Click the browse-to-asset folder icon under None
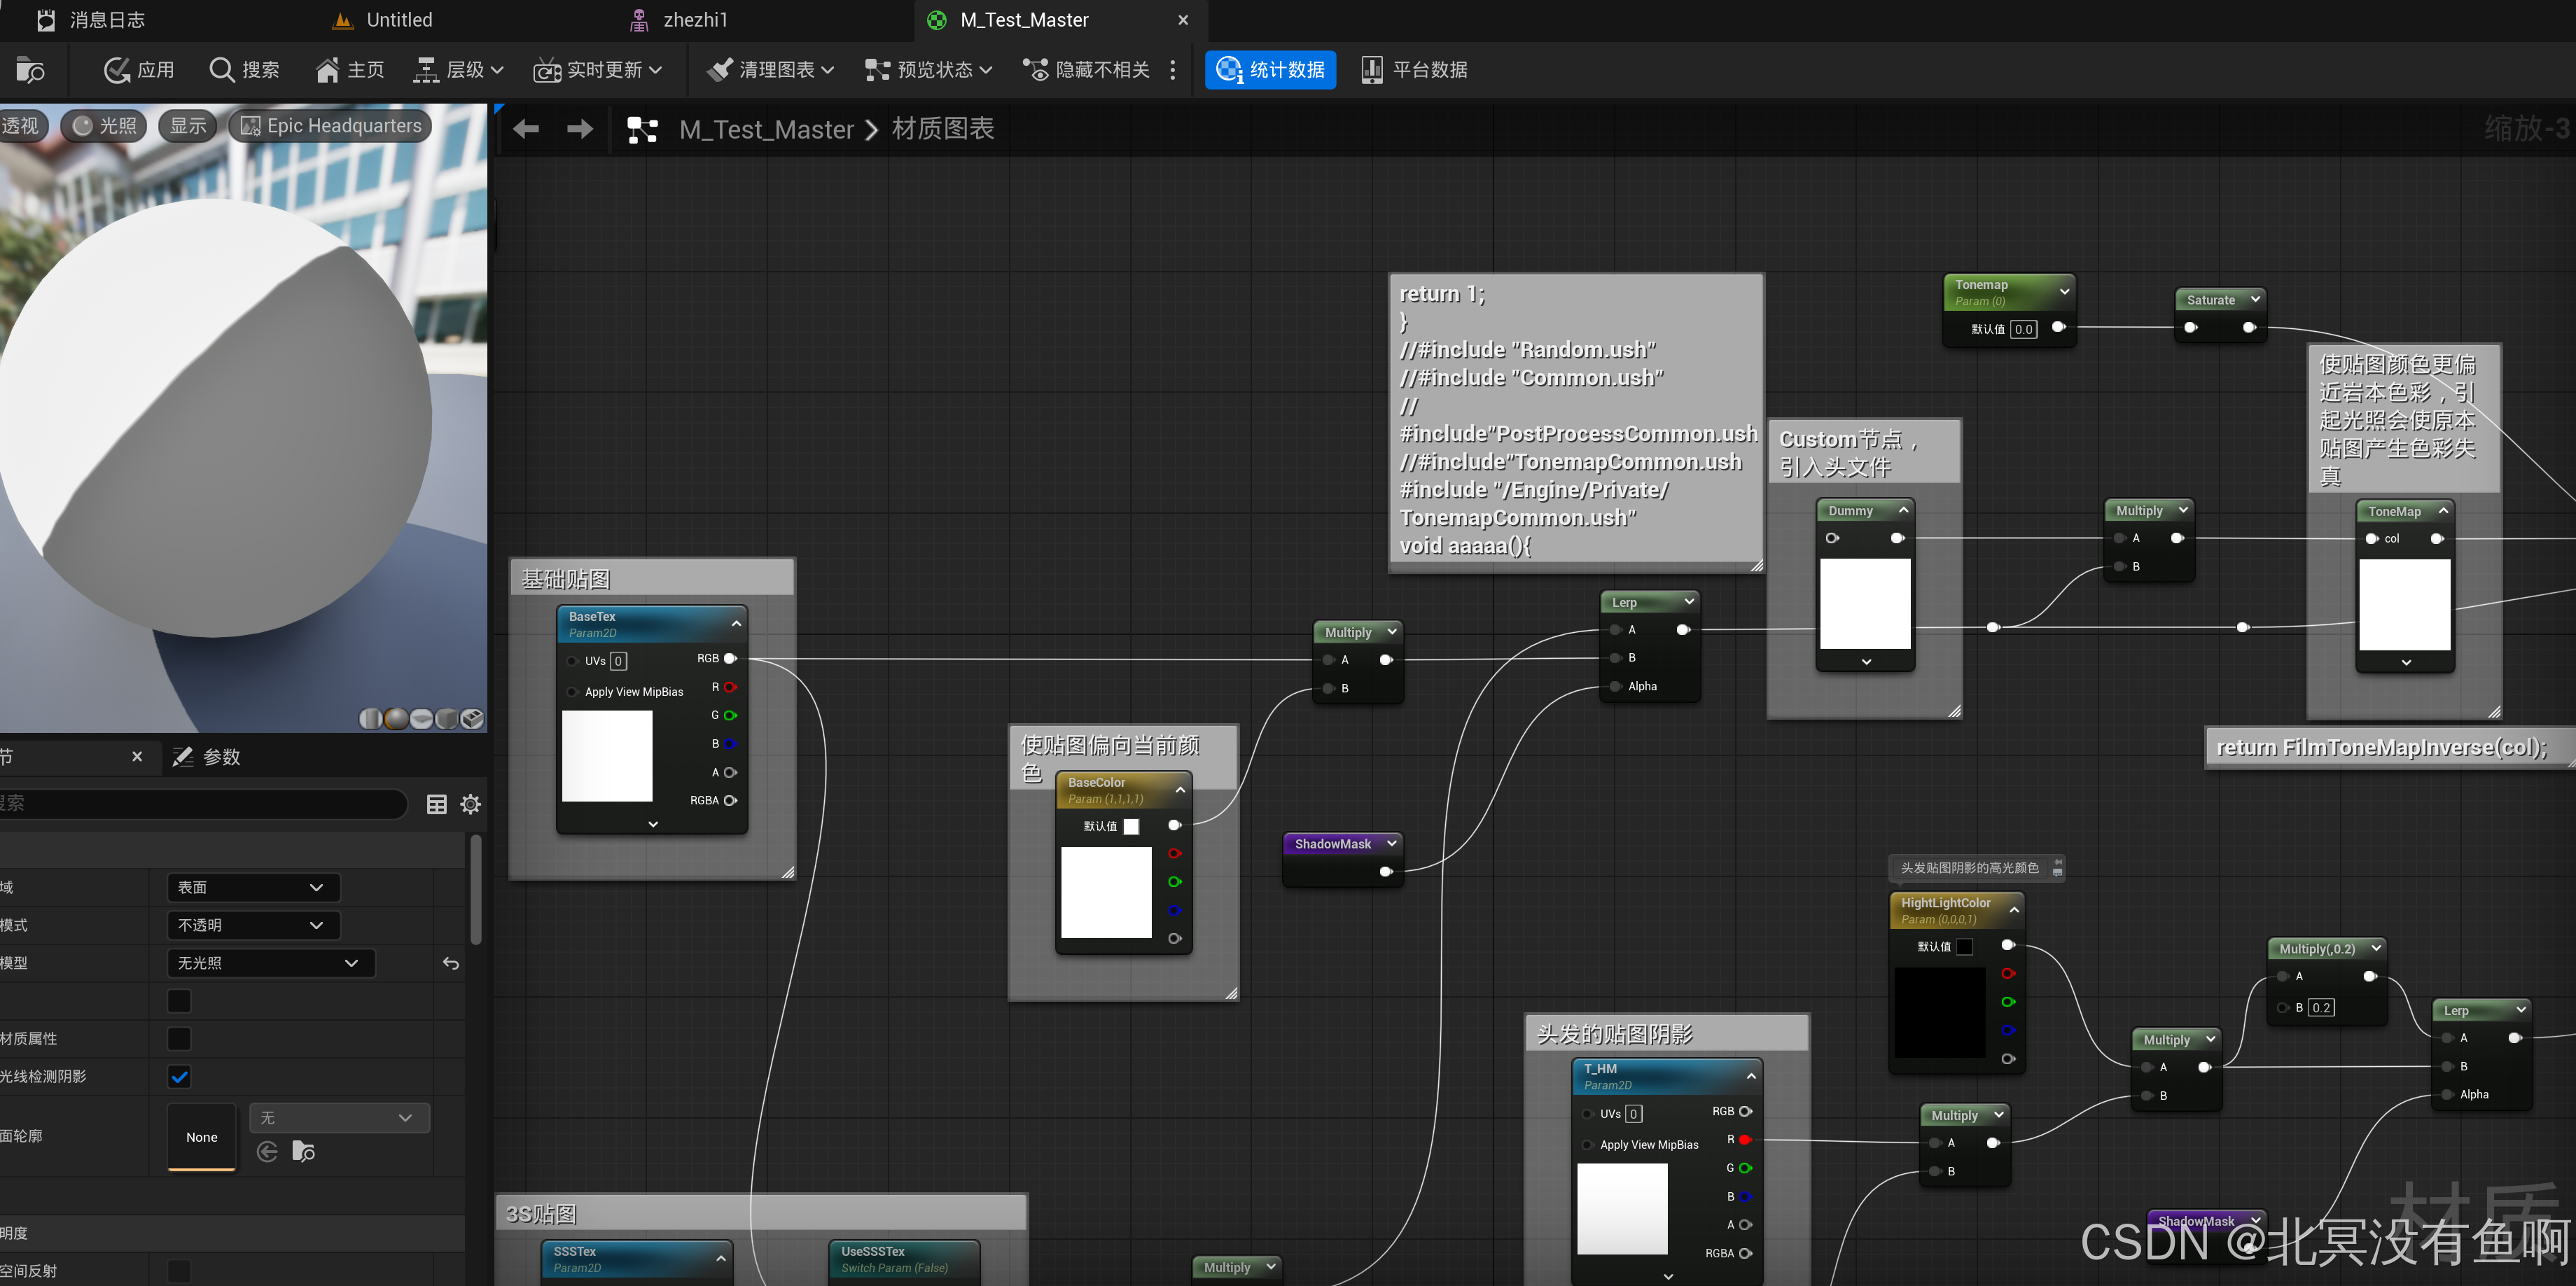This screenshot has width=2576, height=1286. pyautogui.click(x=303, y=1152)
